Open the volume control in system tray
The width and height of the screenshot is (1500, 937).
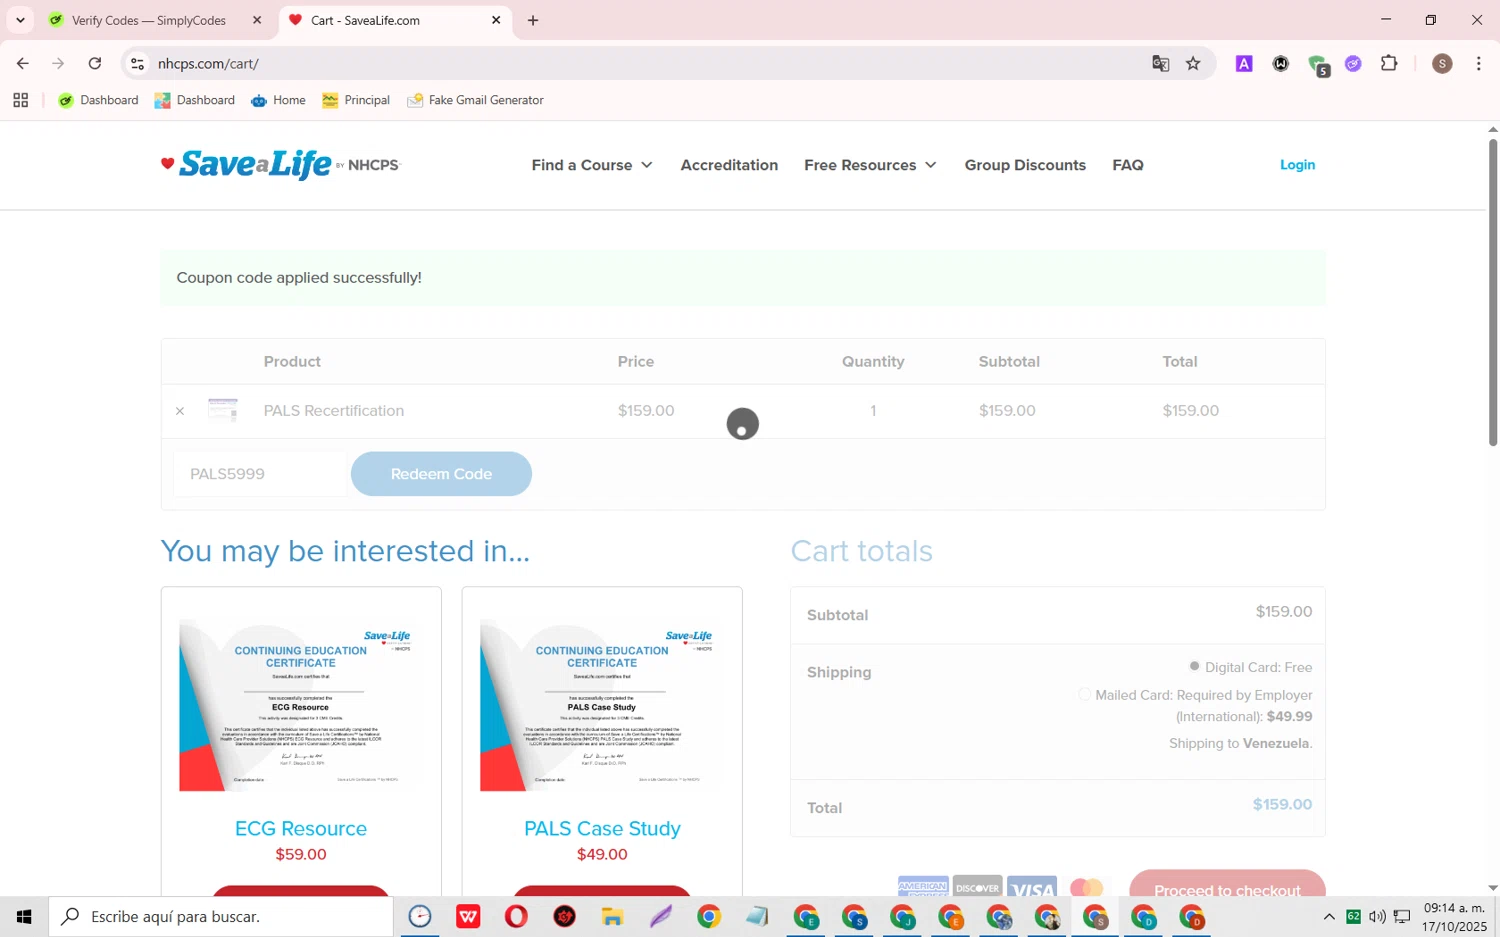click(x=1377, y=916)
